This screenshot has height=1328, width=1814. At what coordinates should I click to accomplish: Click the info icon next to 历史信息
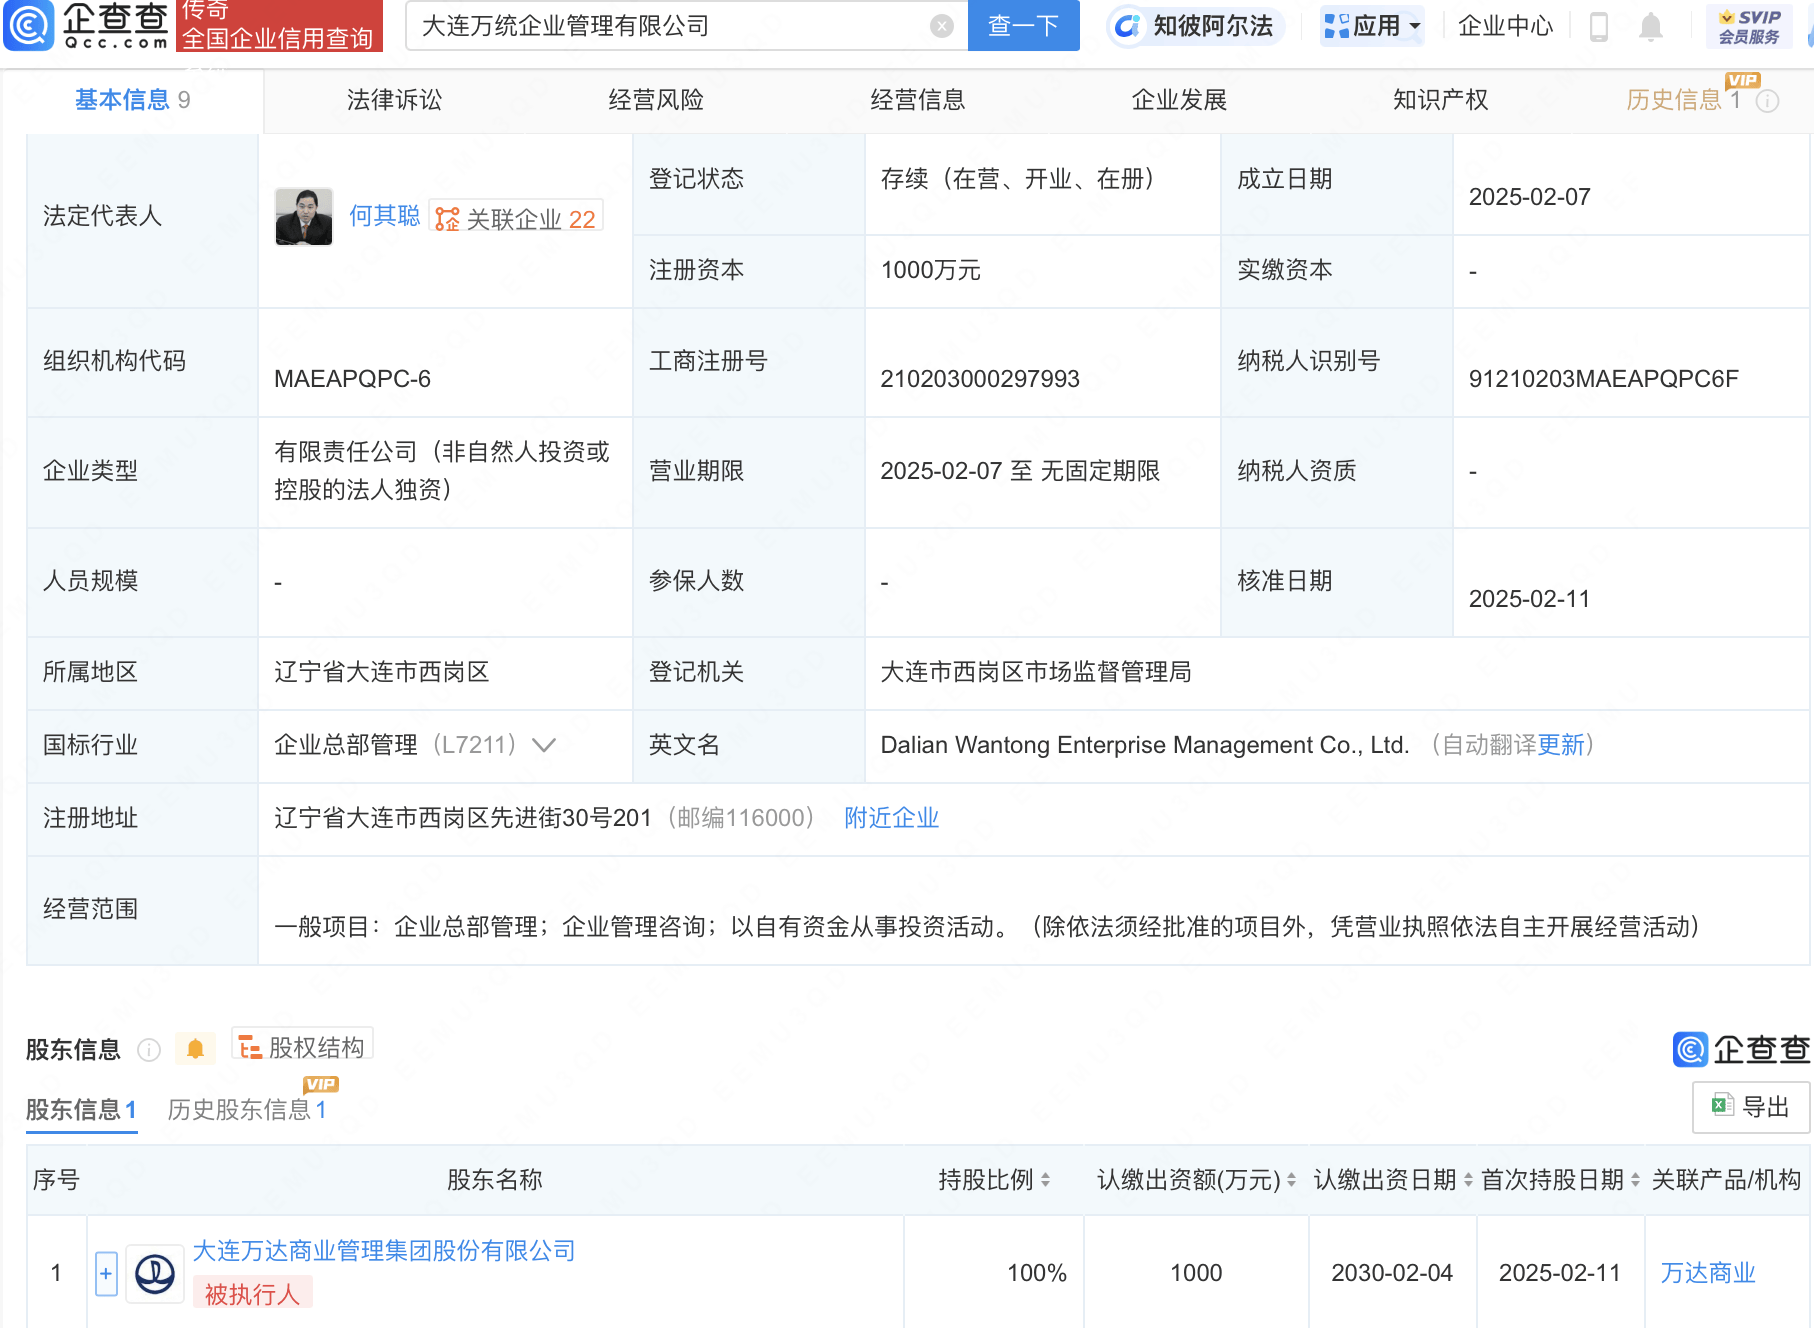click(1767, 101)
